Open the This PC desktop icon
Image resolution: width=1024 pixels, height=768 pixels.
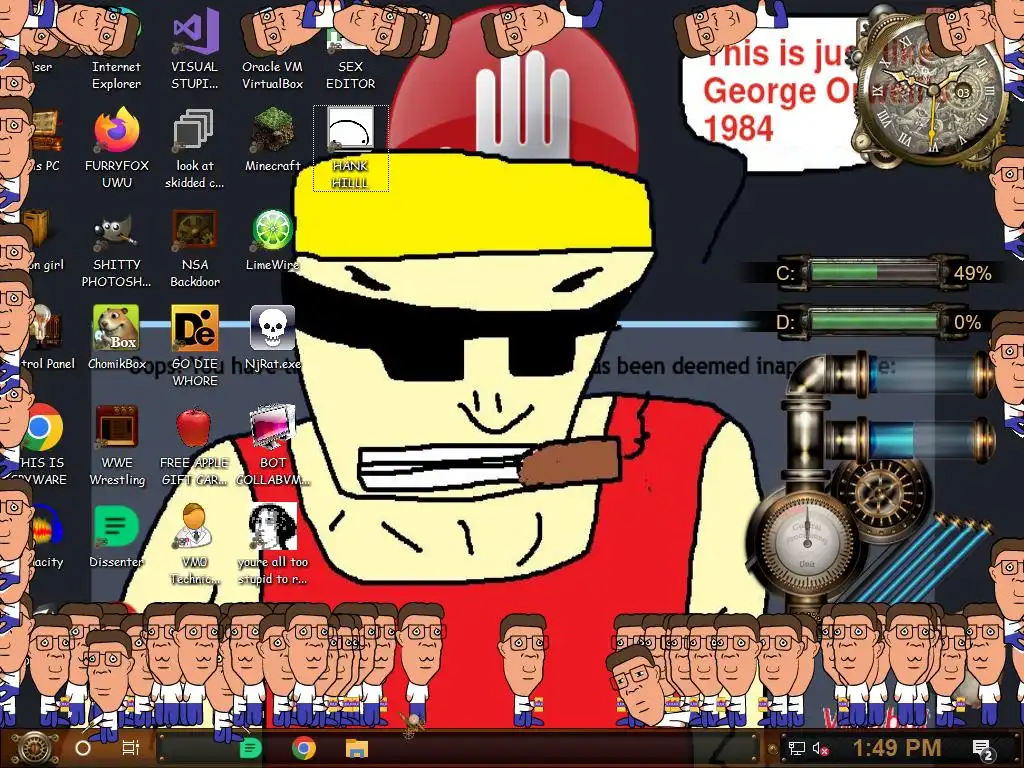pos(44,141)
